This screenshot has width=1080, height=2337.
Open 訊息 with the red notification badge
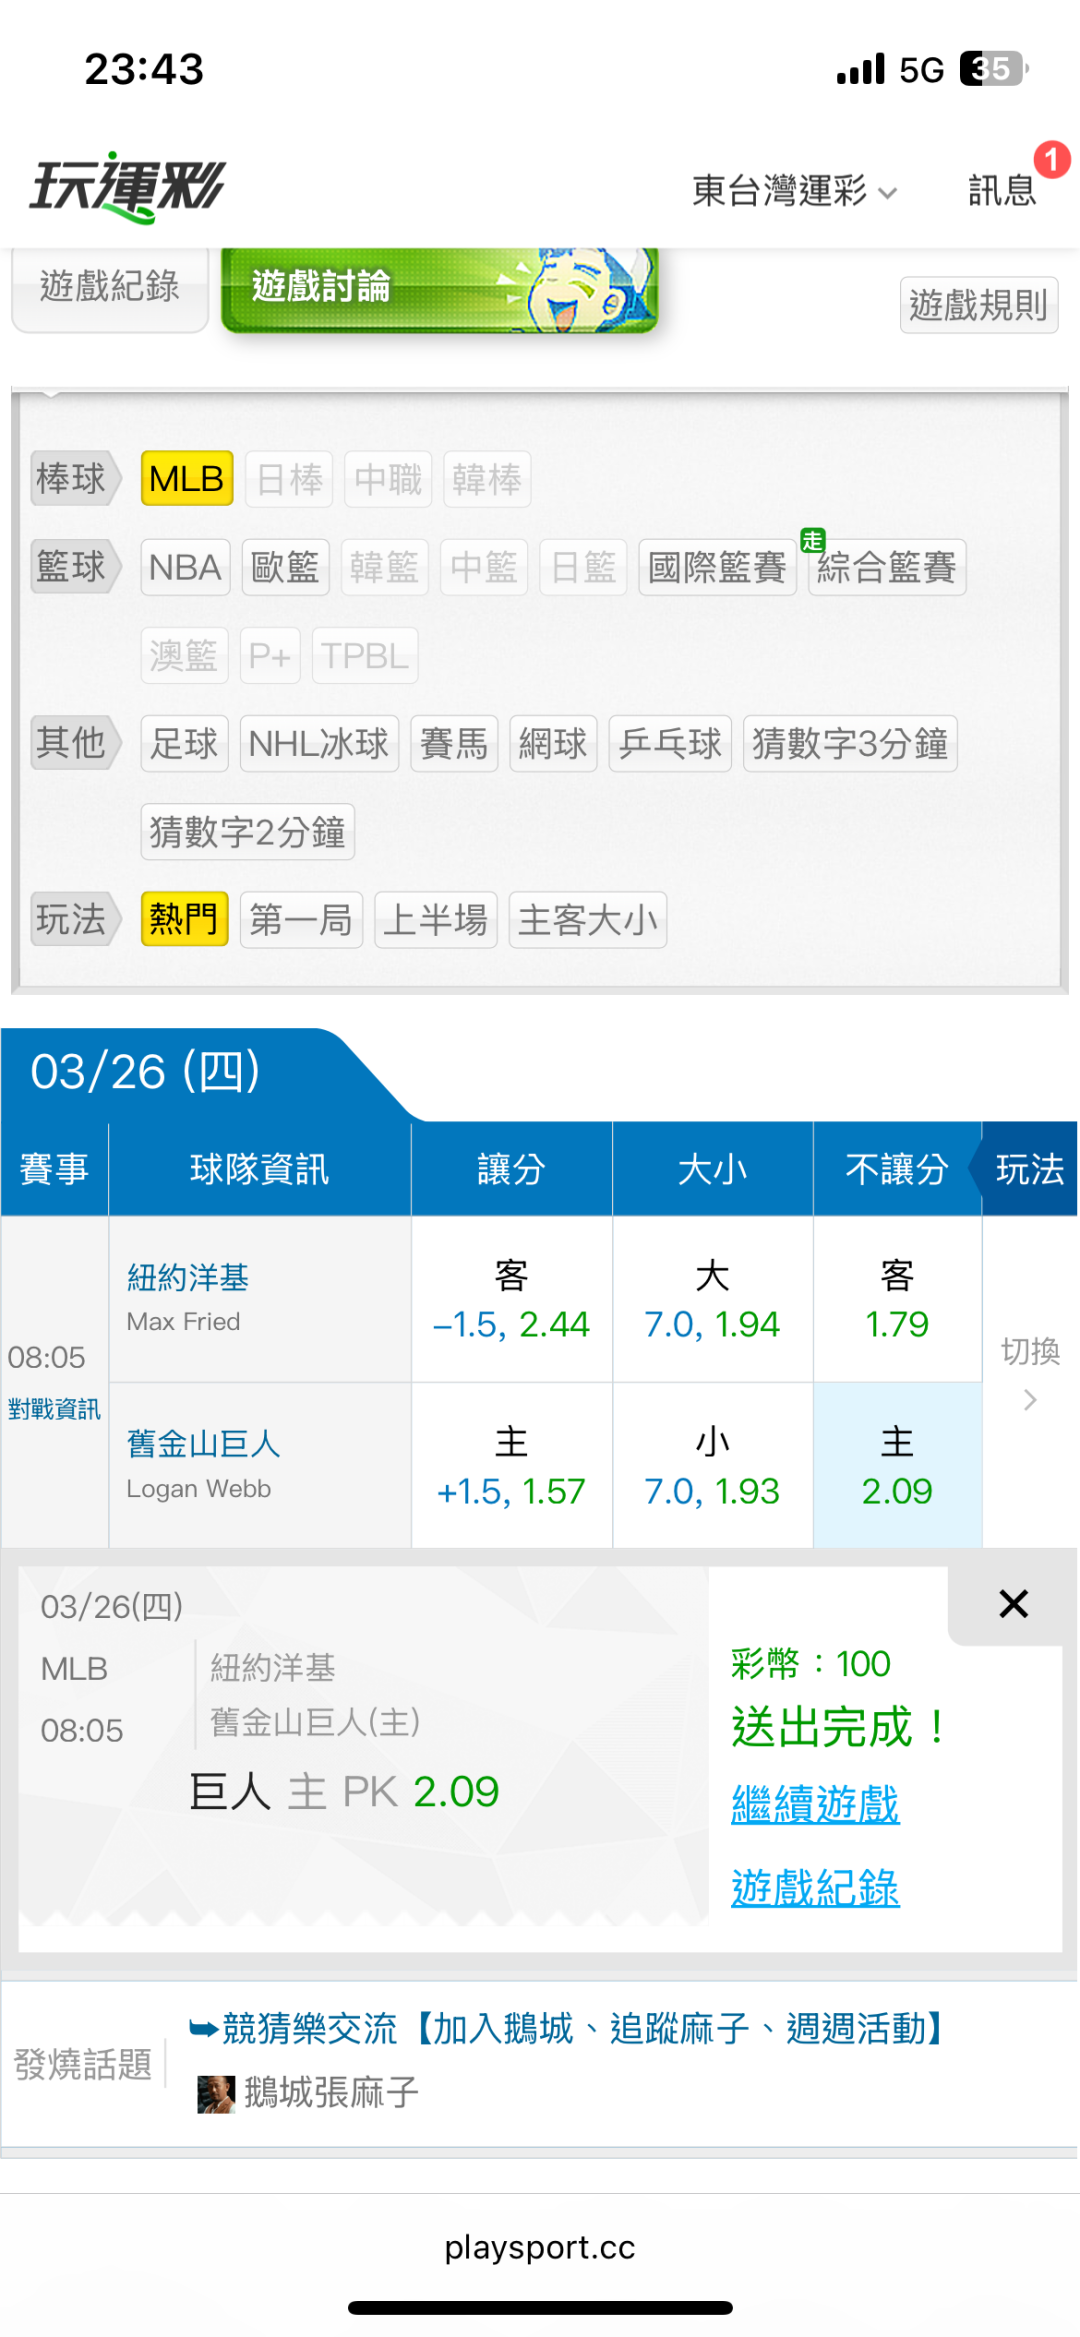pyautogui.click(x=1003, y=189)
